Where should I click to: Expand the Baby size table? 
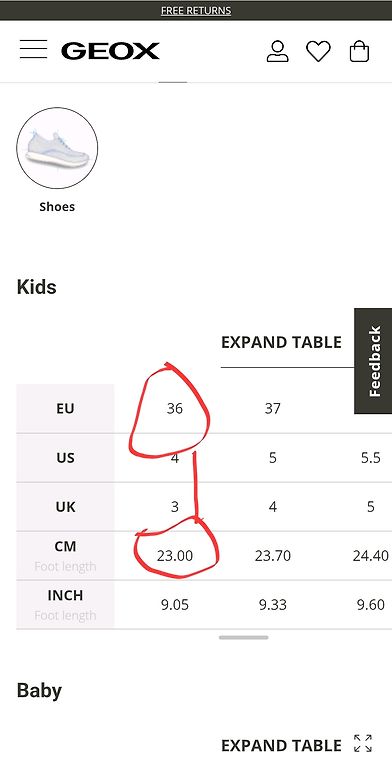click(x=281, y=745)
